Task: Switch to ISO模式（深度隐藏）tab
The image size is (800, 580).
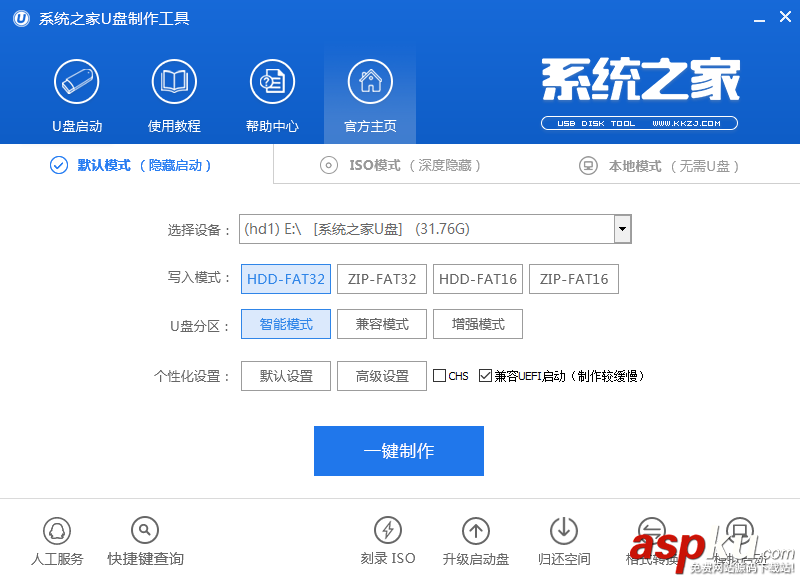Action: point(401,165)
